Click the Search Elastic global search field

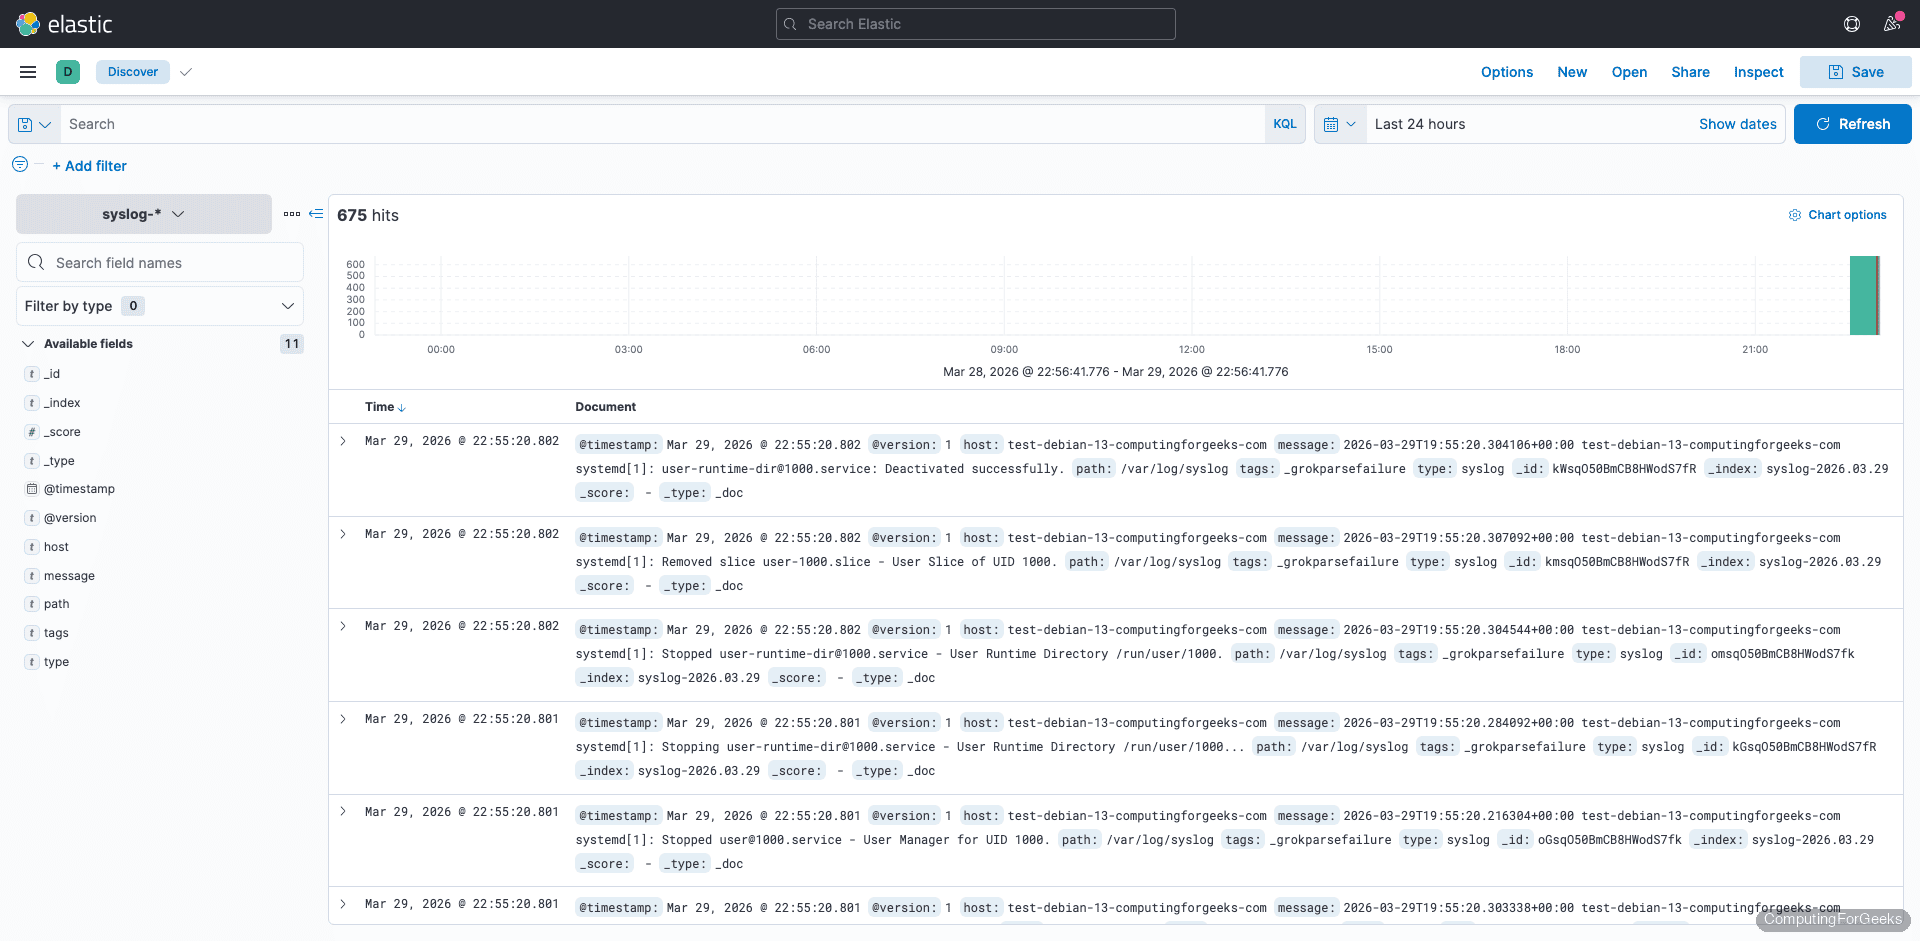coord(975,23)
